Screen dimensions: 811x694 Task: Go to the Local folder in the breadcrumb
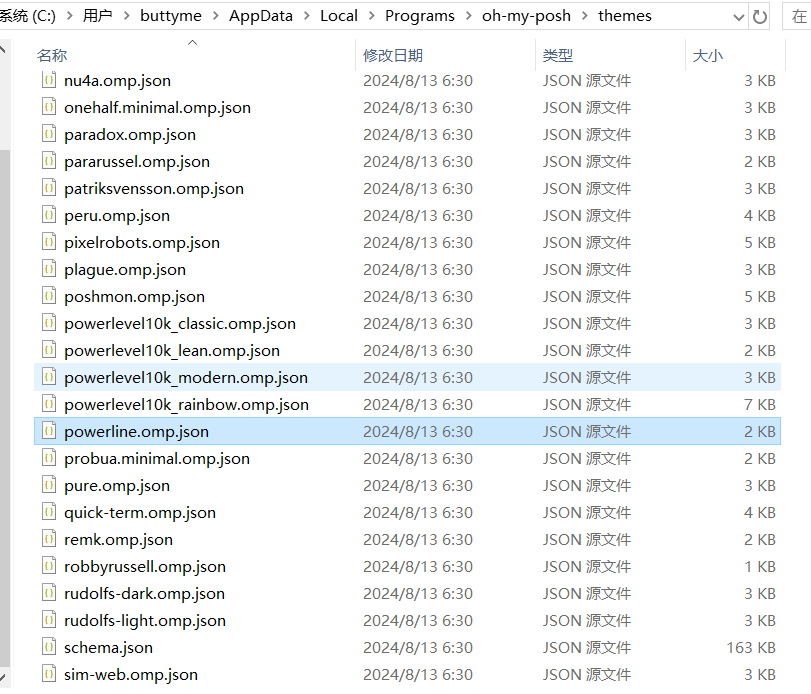[338, 16]
